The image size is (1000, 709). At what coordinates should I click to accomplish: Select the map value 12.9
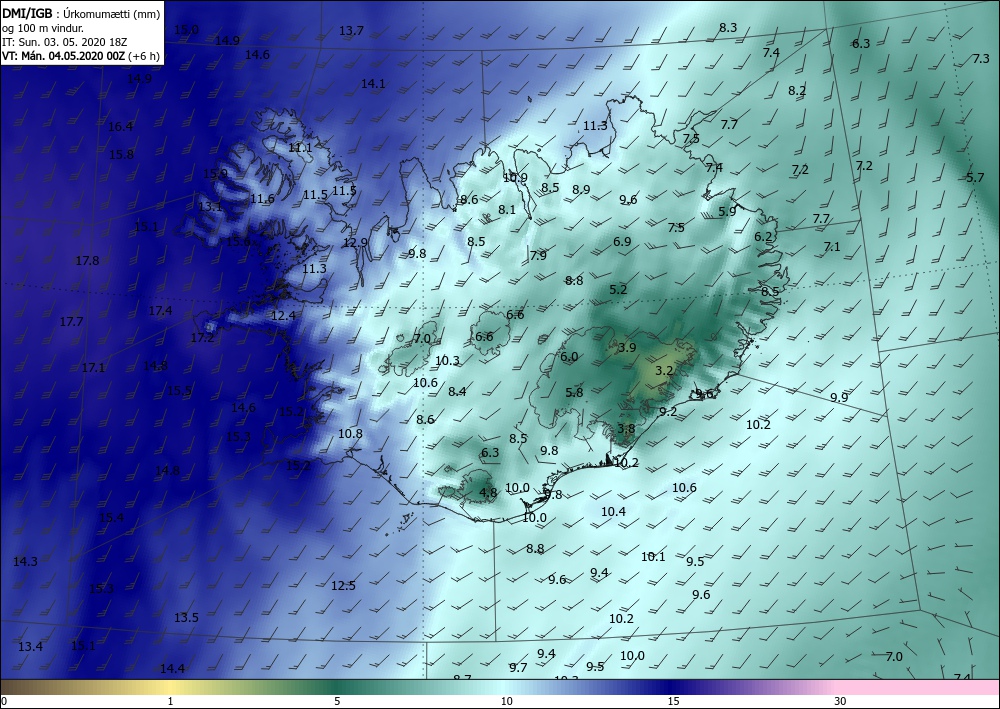point(355,242)
